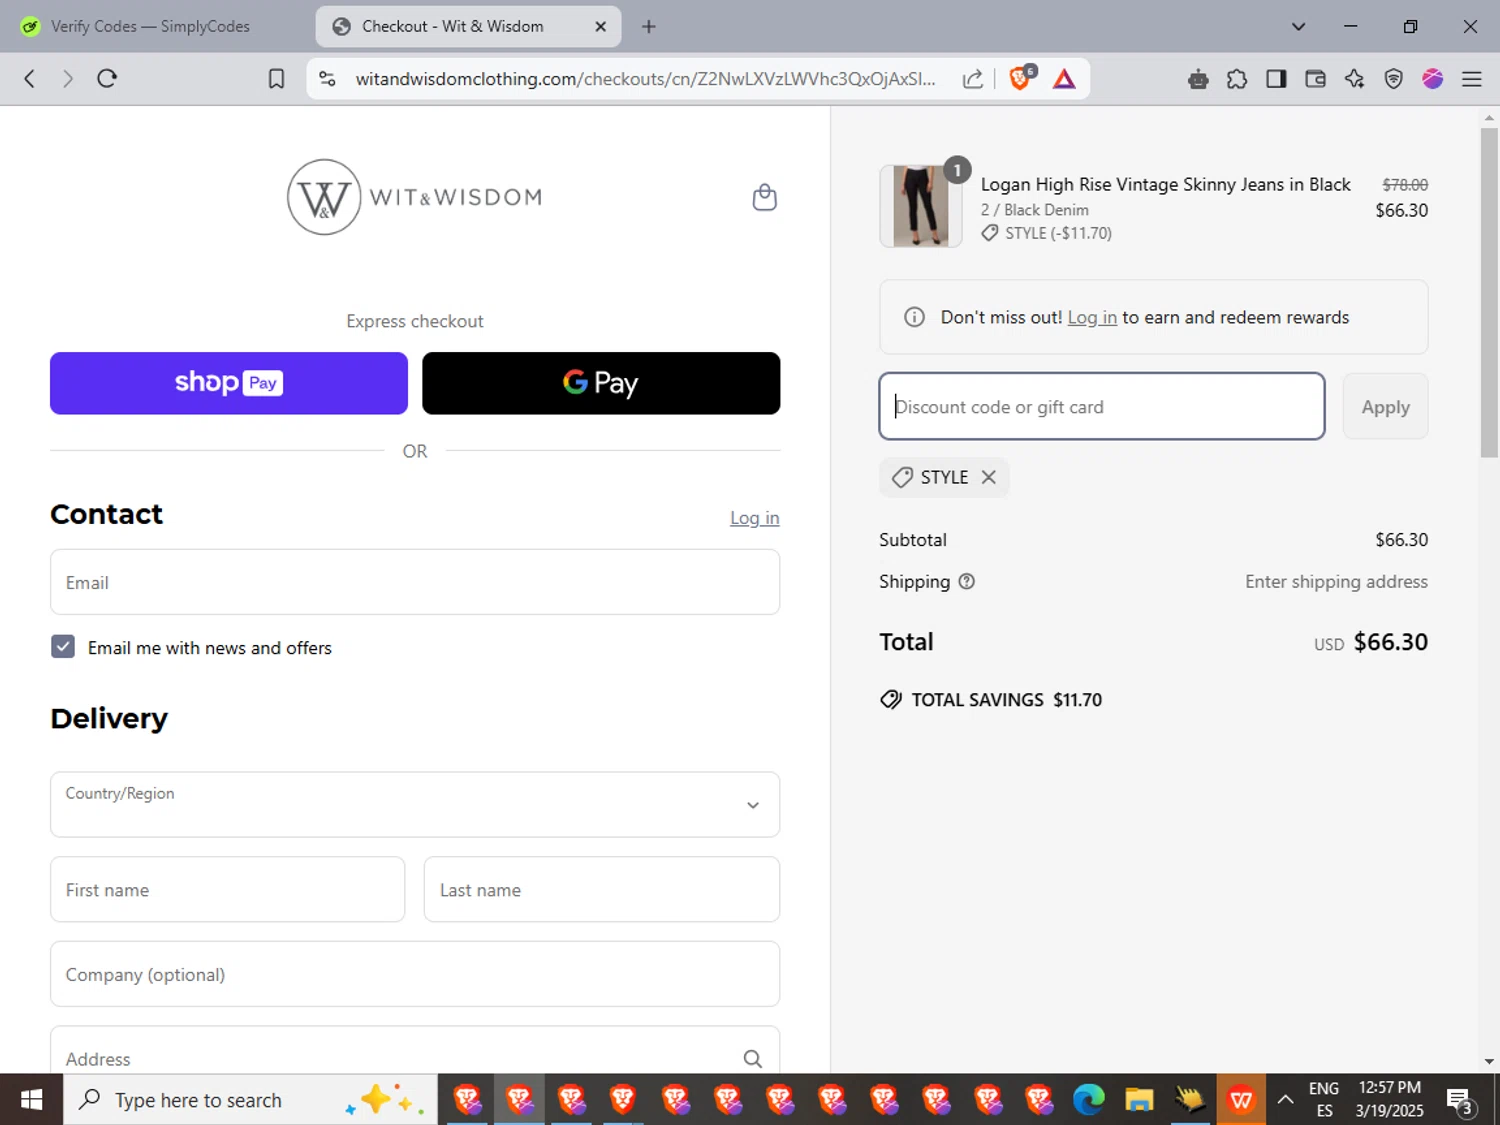Open the browser hamburger main menu

click(x=1471, y=79)
